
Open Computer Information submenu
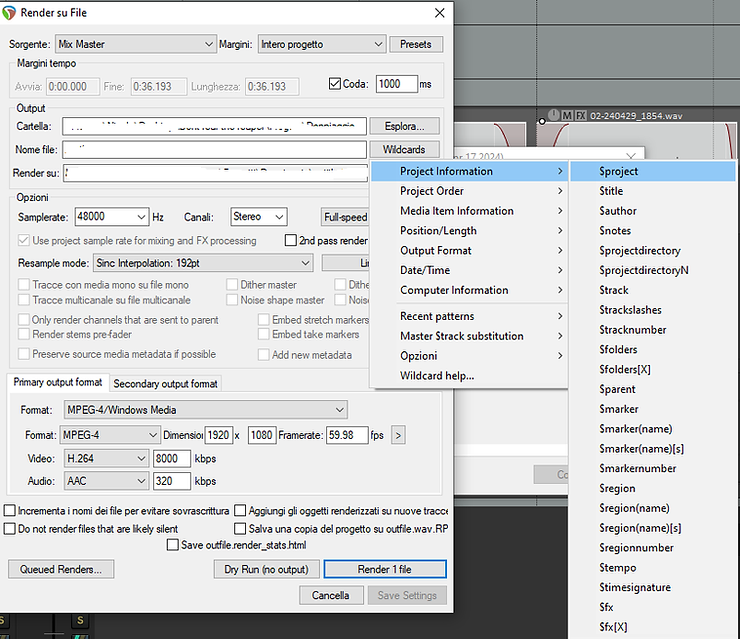470,290
